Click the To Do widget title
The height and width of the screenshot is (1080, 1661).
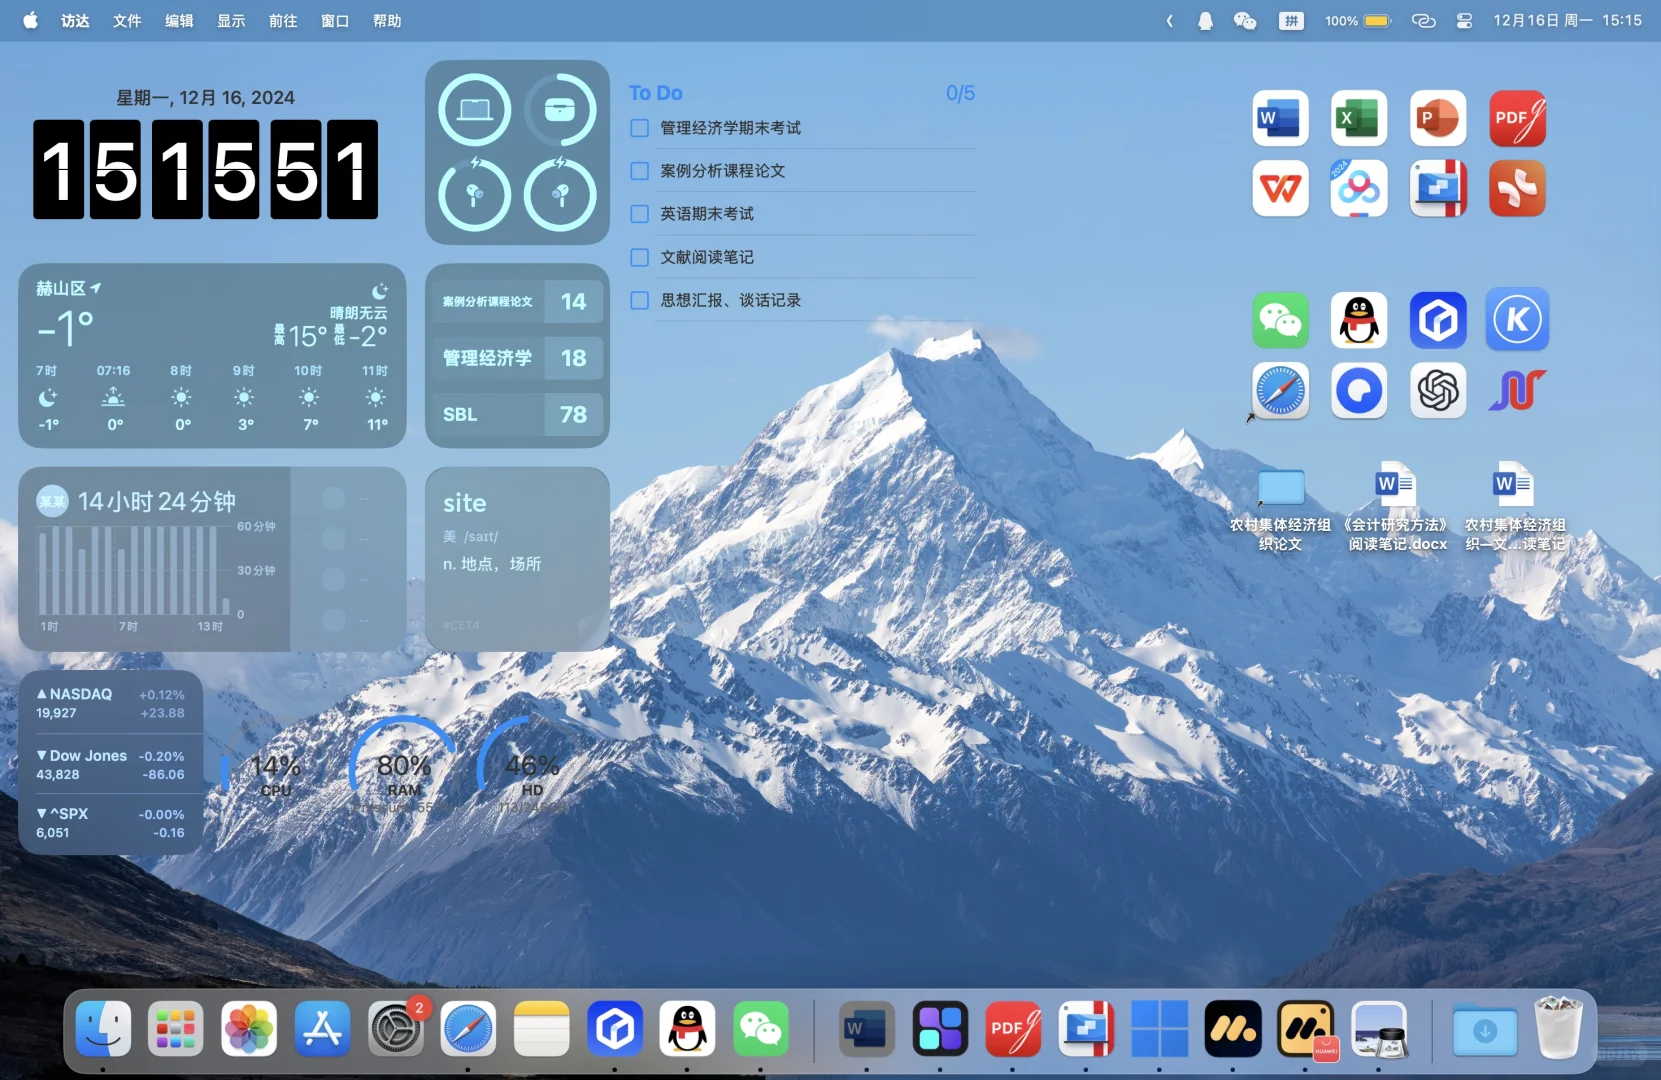tap(656, 93)
